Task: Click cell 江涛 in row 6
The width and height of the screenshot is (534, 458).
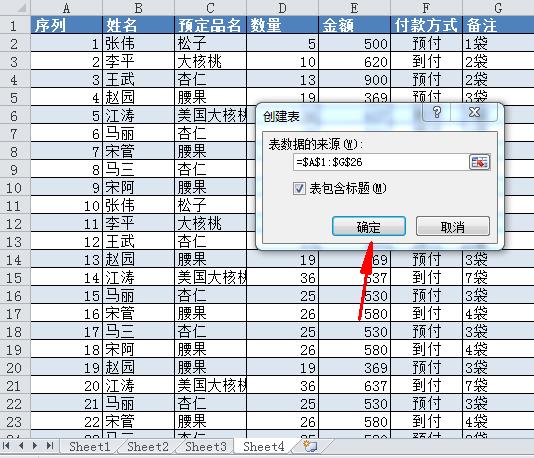Action: [138, 115]
